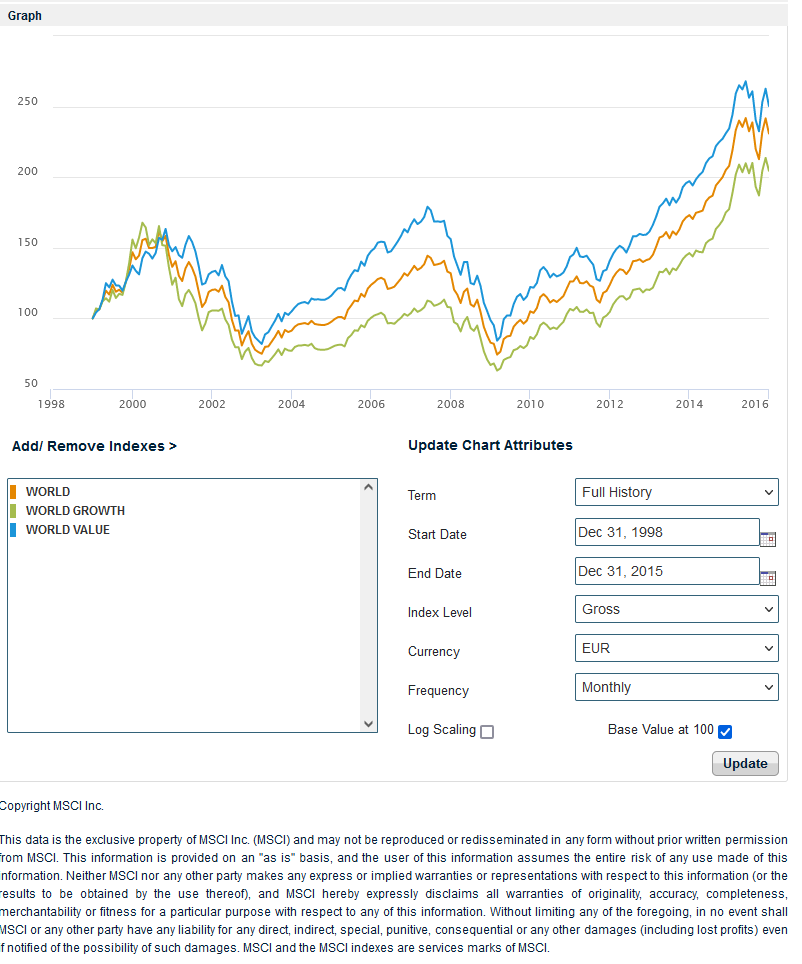The width and height of the screenshot is (802, 964).
Task: Open the Start Date calendar picker icon
Action: (x=768, y=539)
